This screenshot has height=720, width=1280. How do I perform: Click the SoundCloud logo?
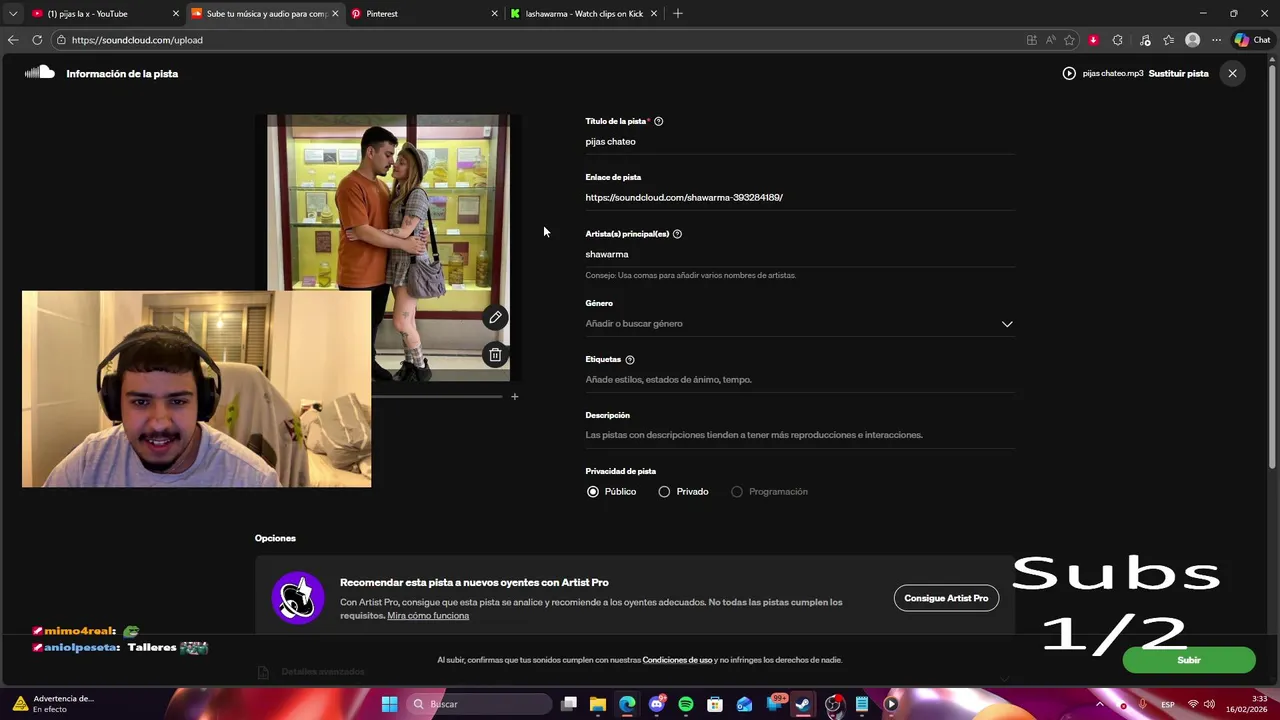(40, 72)
